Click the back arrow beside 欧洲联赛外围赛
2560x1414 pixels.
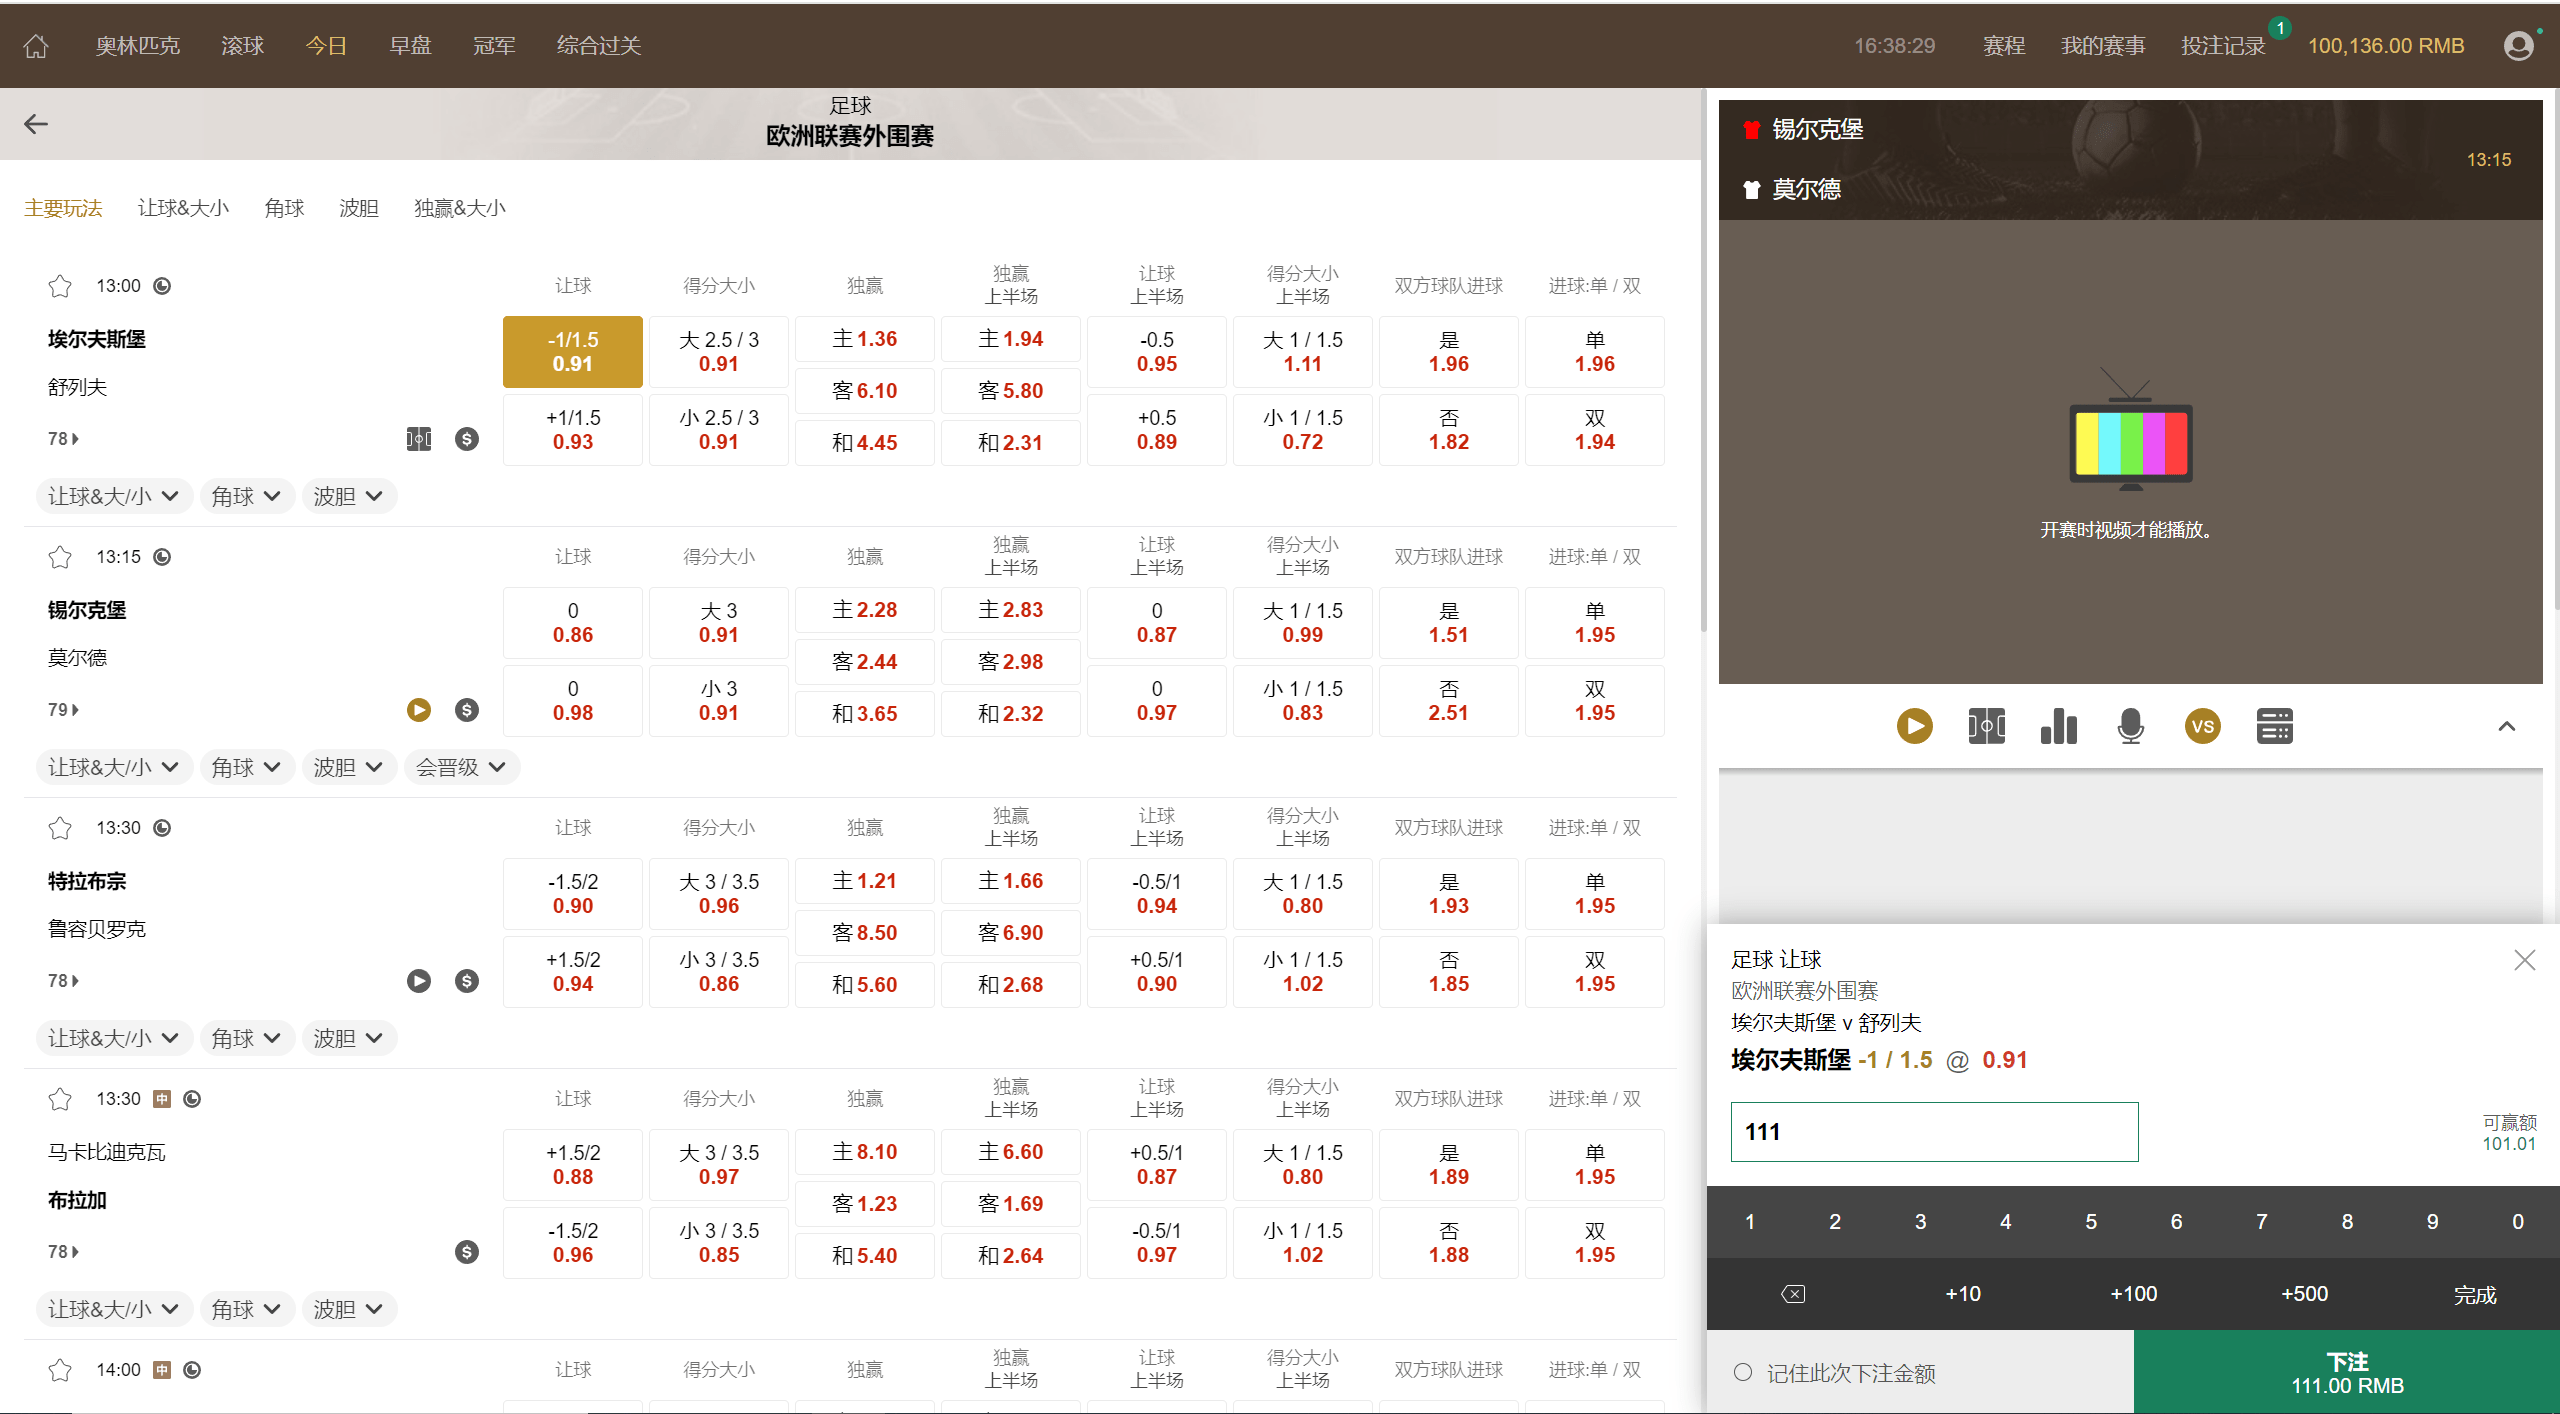click(x=36, y=124)
